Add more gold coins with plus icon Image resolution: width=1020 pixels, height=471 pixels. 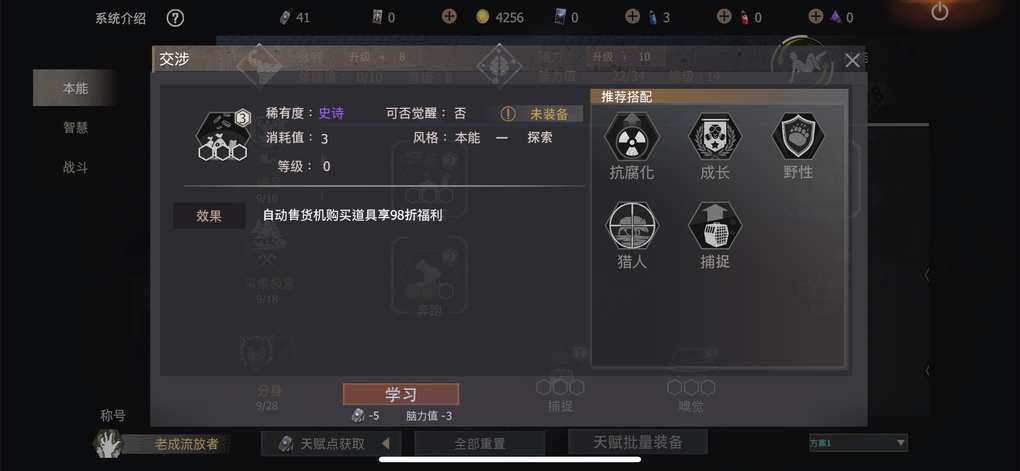click(x=449, y=17)
